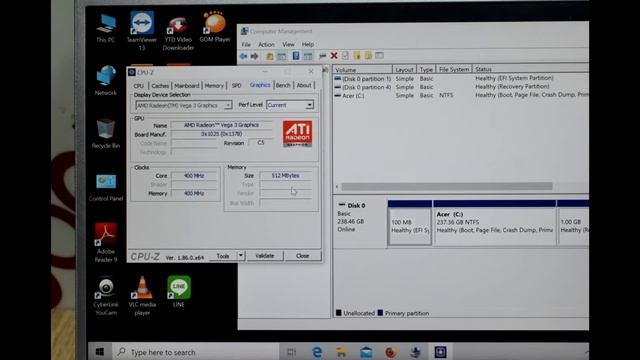Viewport: 640px width, 360px height.
Task: Click the Up one level folder toolbar icon
Action: pyautogui.click(x=269, y=56)
